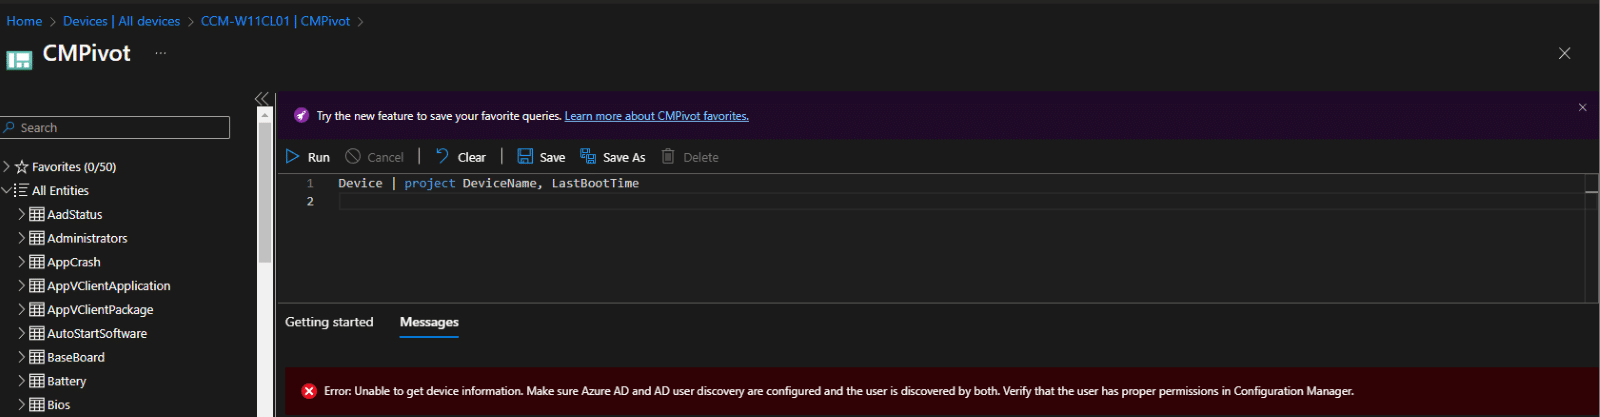This screenshot has height=417, width=1600.
Task: Click the 'Device' keyword in query line 1
Action: pos(360,183)
